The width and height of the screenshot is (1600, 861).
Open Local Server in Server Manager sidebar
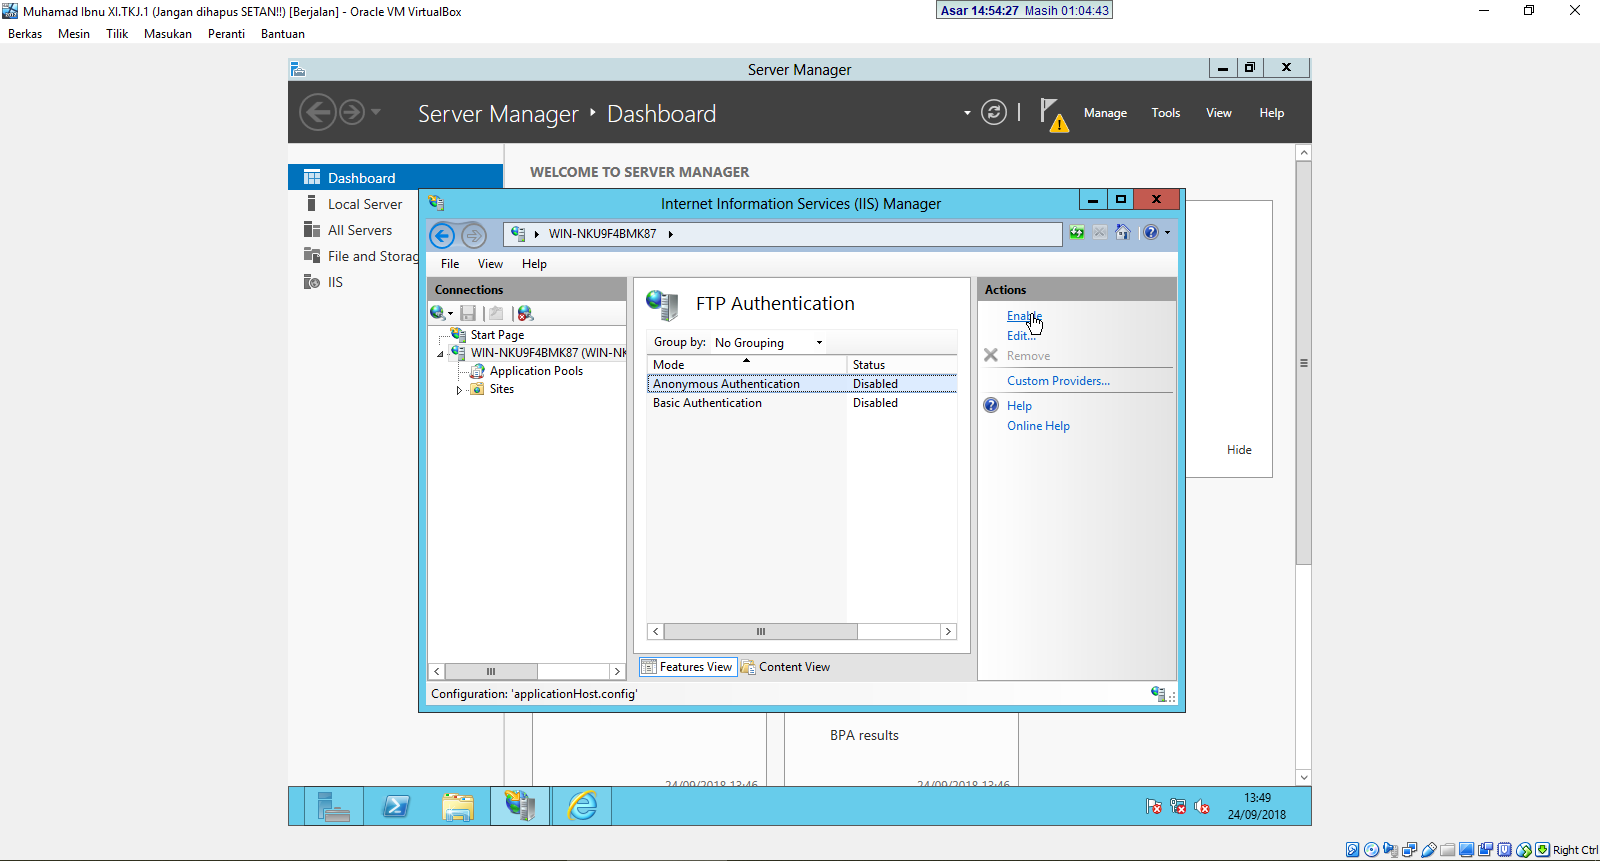click(365, 204)
